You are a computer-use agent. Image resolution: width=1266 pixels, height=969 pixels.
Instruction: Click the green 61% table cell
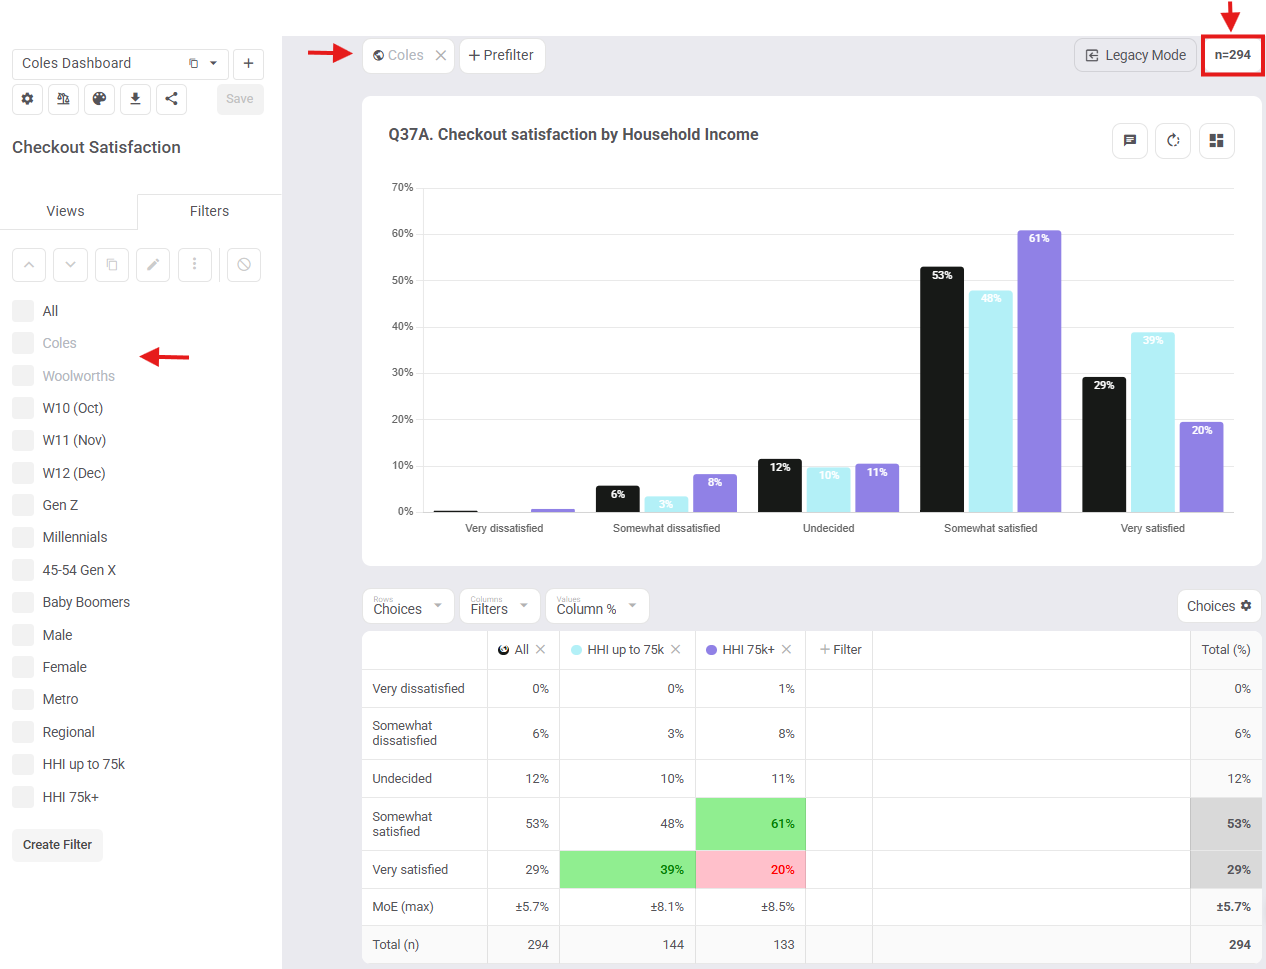(751, 824)
